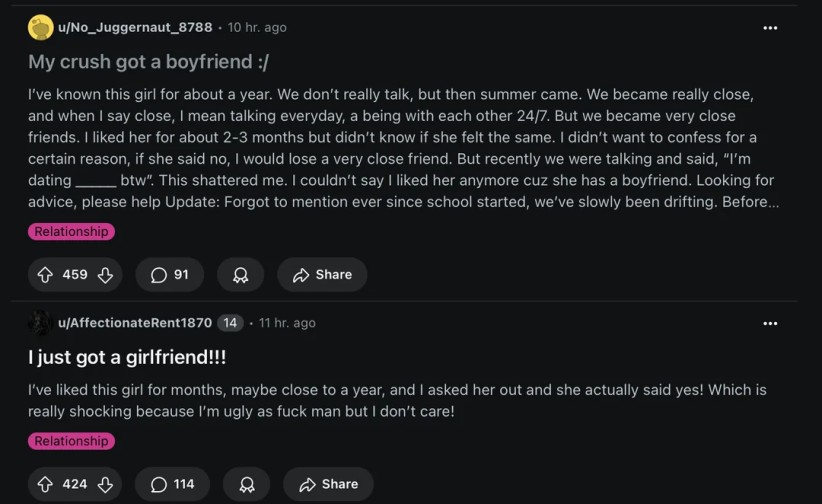Upvote the "My crush got a boyfriend" post
Screen dimensions: 822x504
click(45, 275)
